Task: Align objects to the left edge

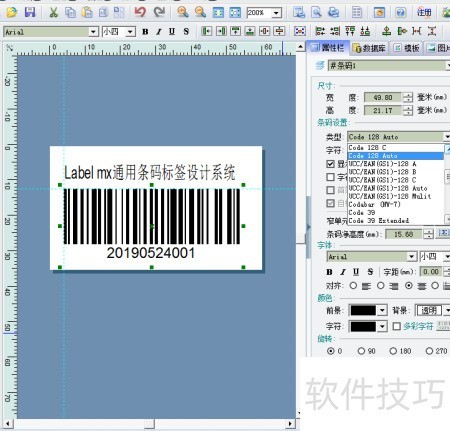Action: [x=206, y=31]
